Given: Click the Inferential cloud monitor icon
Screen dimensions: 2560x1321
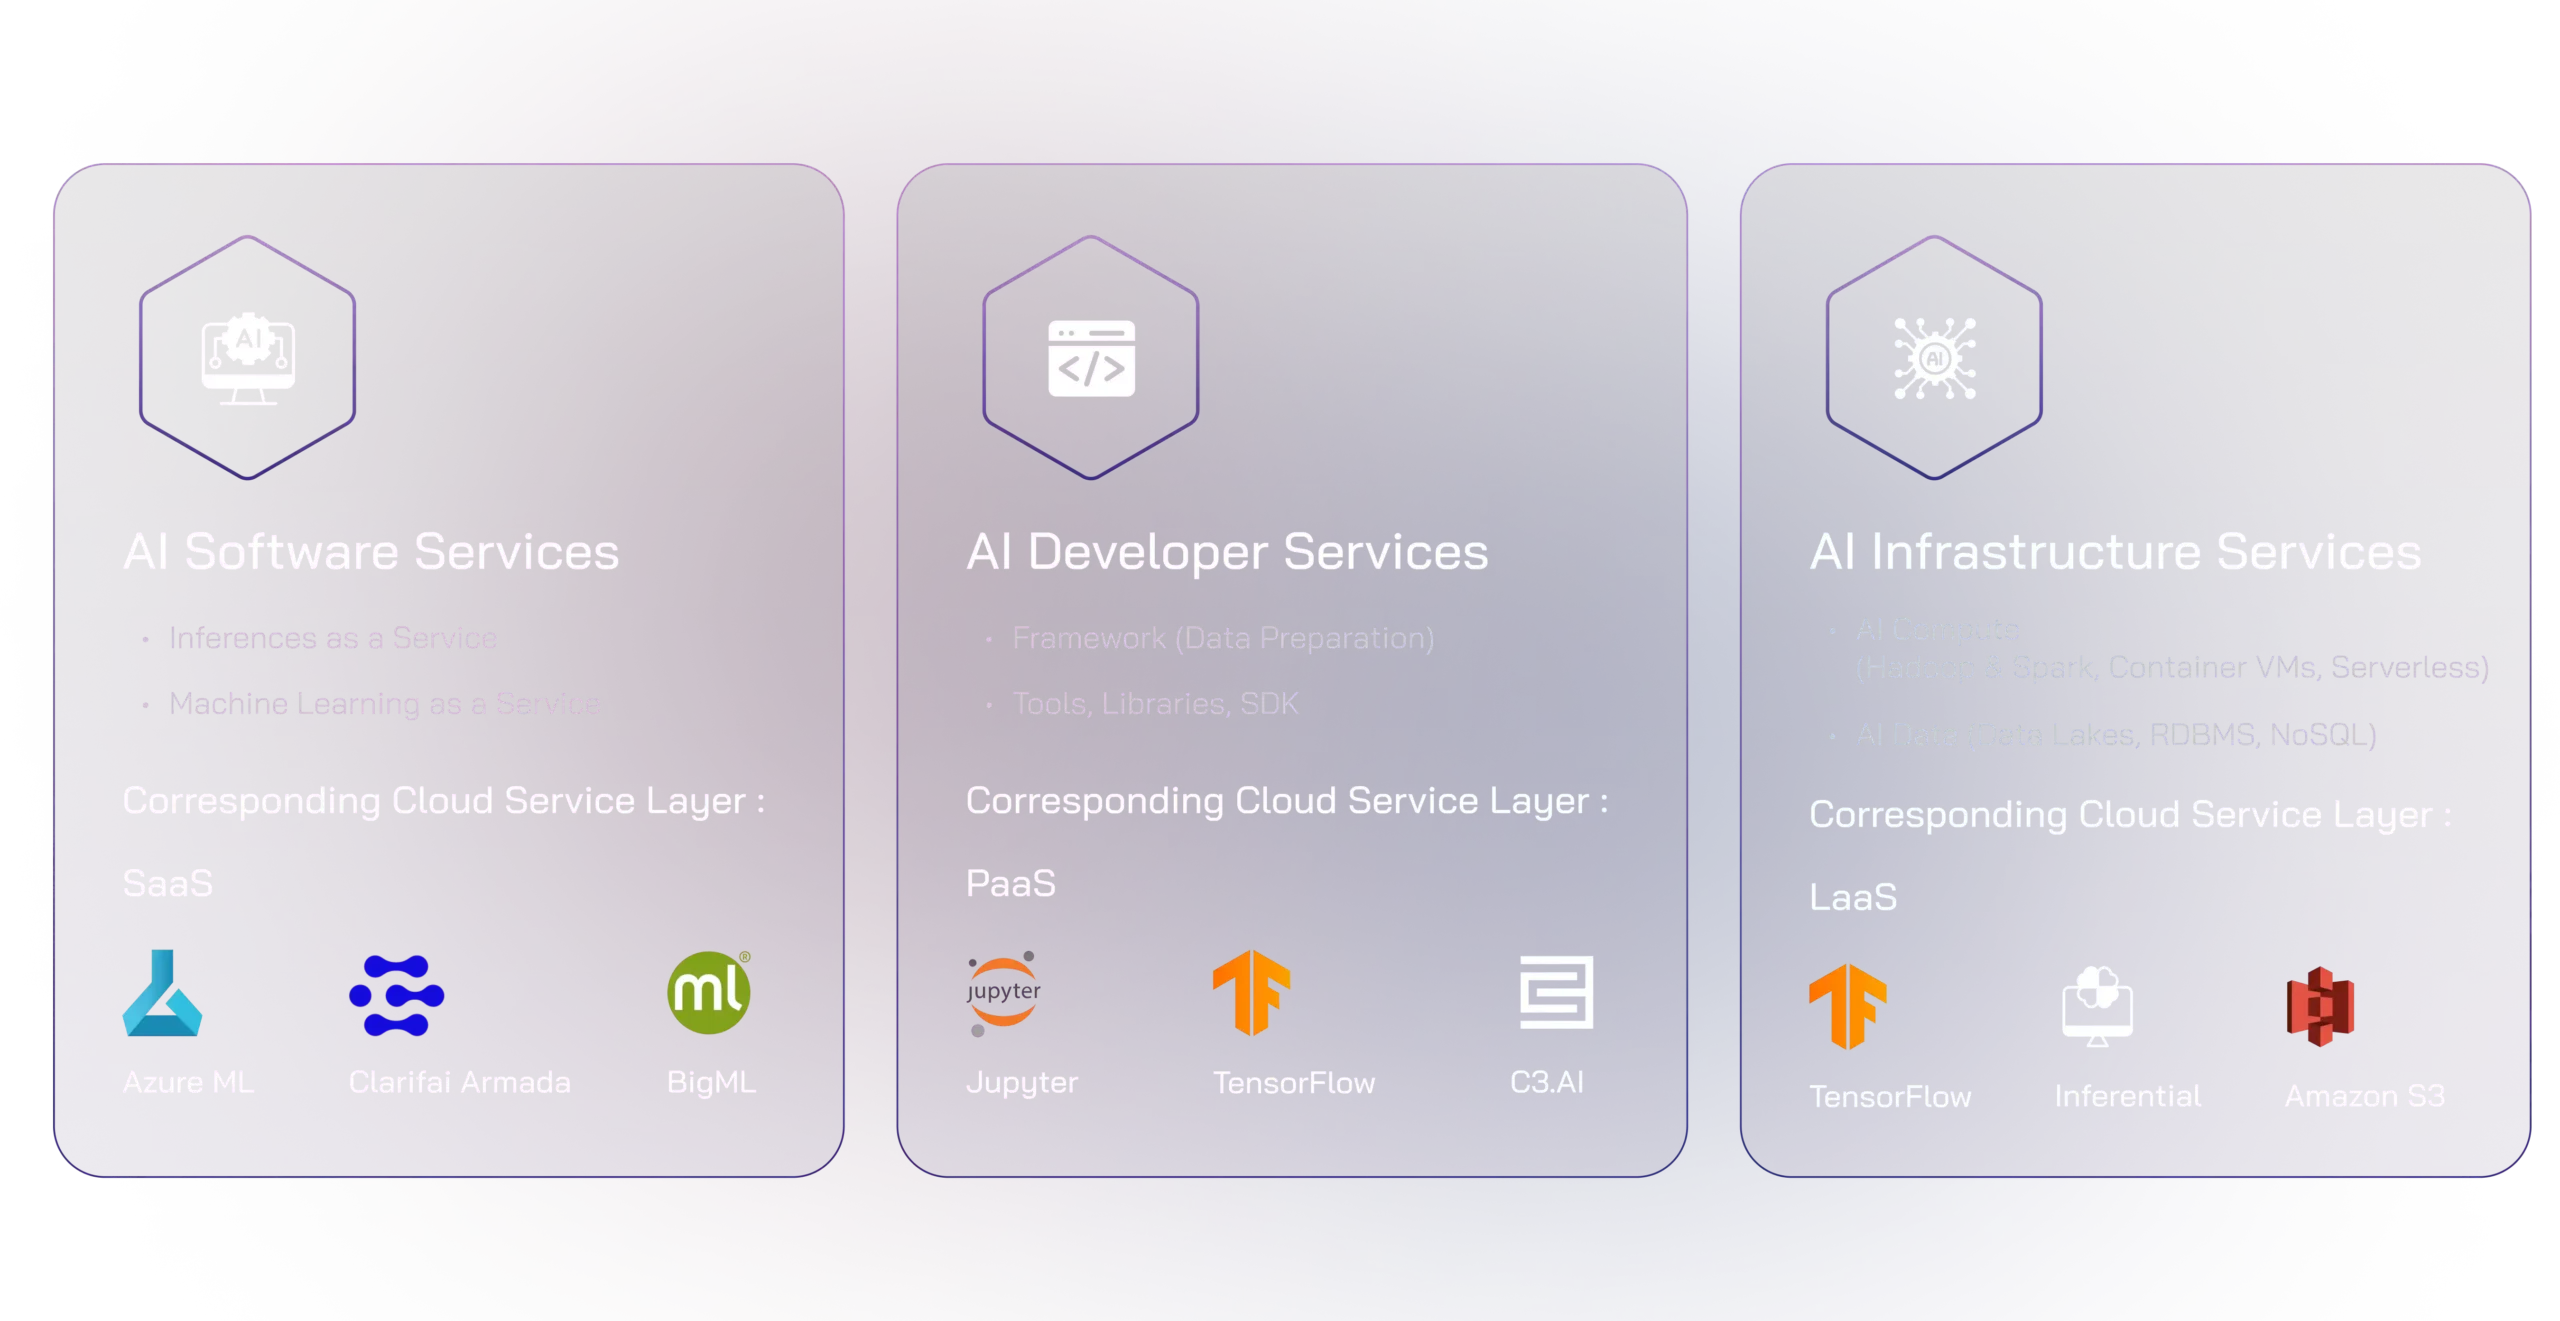Looking at the screenshot, I should point(2097,1006).
